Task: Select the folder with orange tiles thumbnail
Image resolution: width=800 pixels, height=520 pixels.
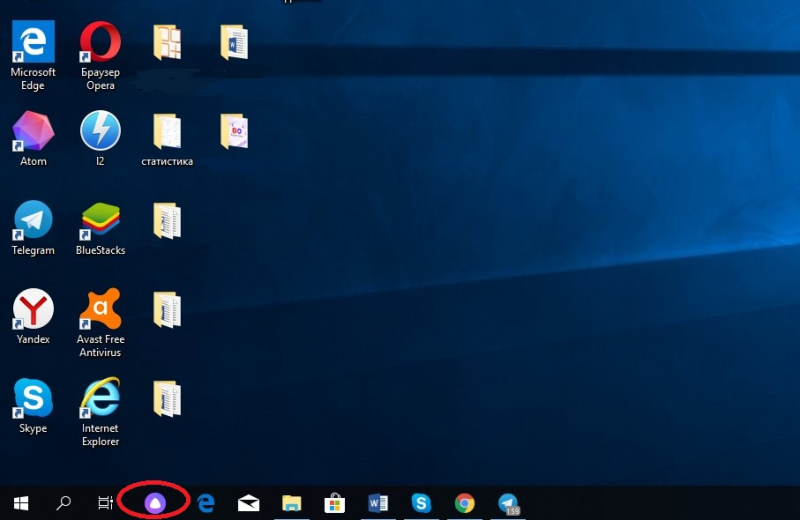Action: point(167,42)
